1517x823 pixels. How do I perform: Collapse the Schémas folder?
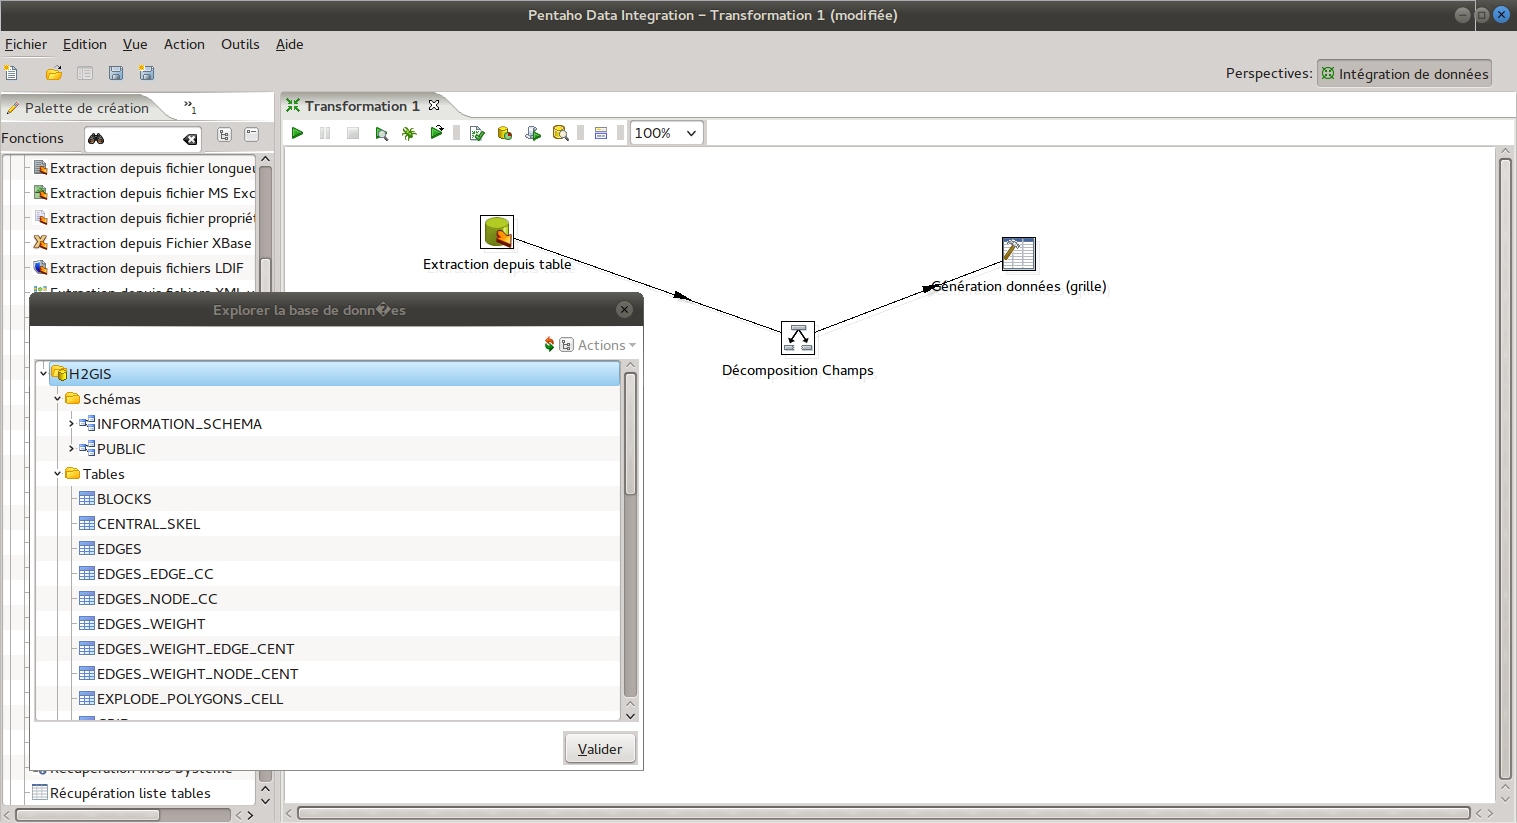coord(57,399)
